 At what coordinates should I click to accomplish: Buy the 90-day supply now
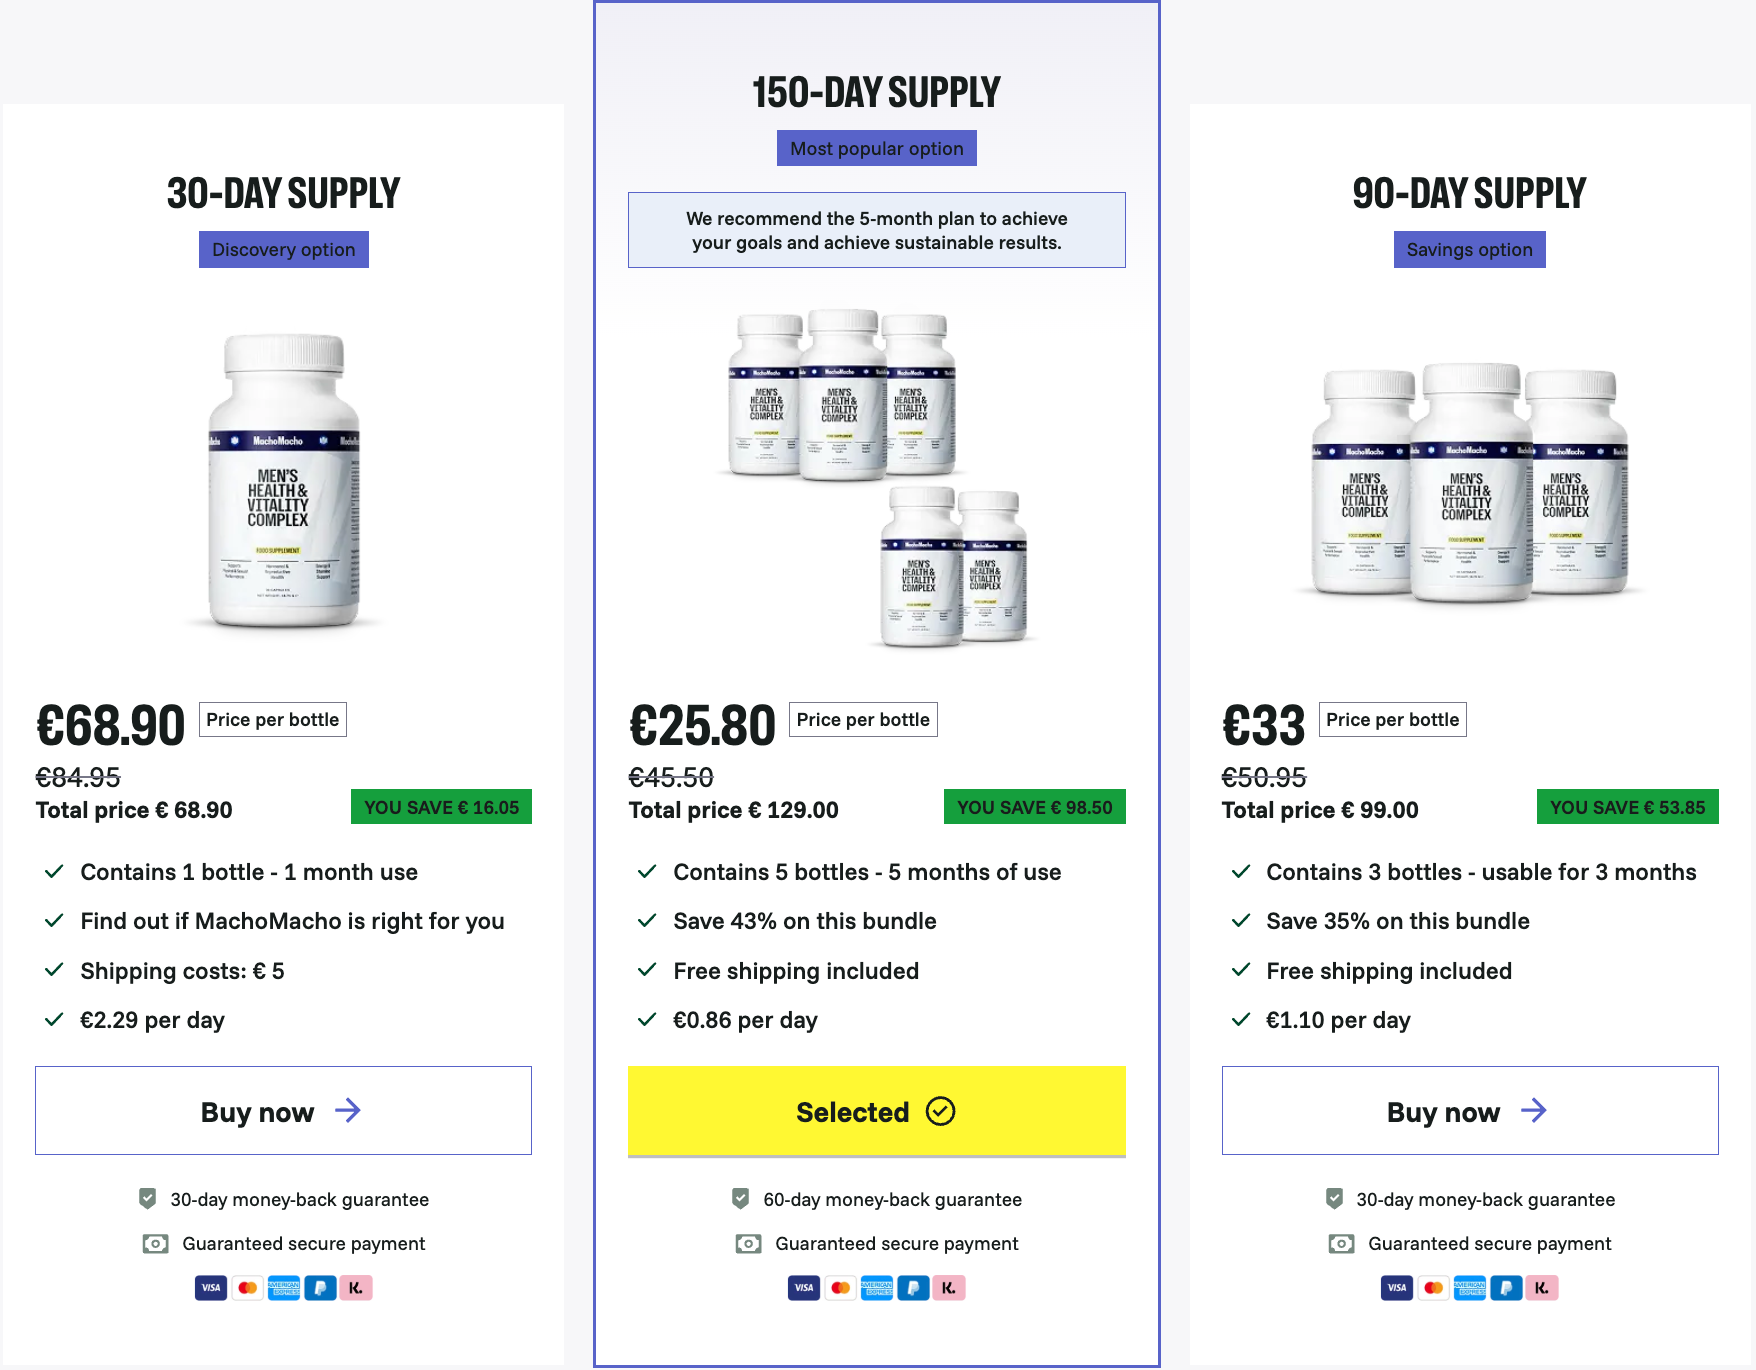pyautogui.click(x=1469, y=1111)
